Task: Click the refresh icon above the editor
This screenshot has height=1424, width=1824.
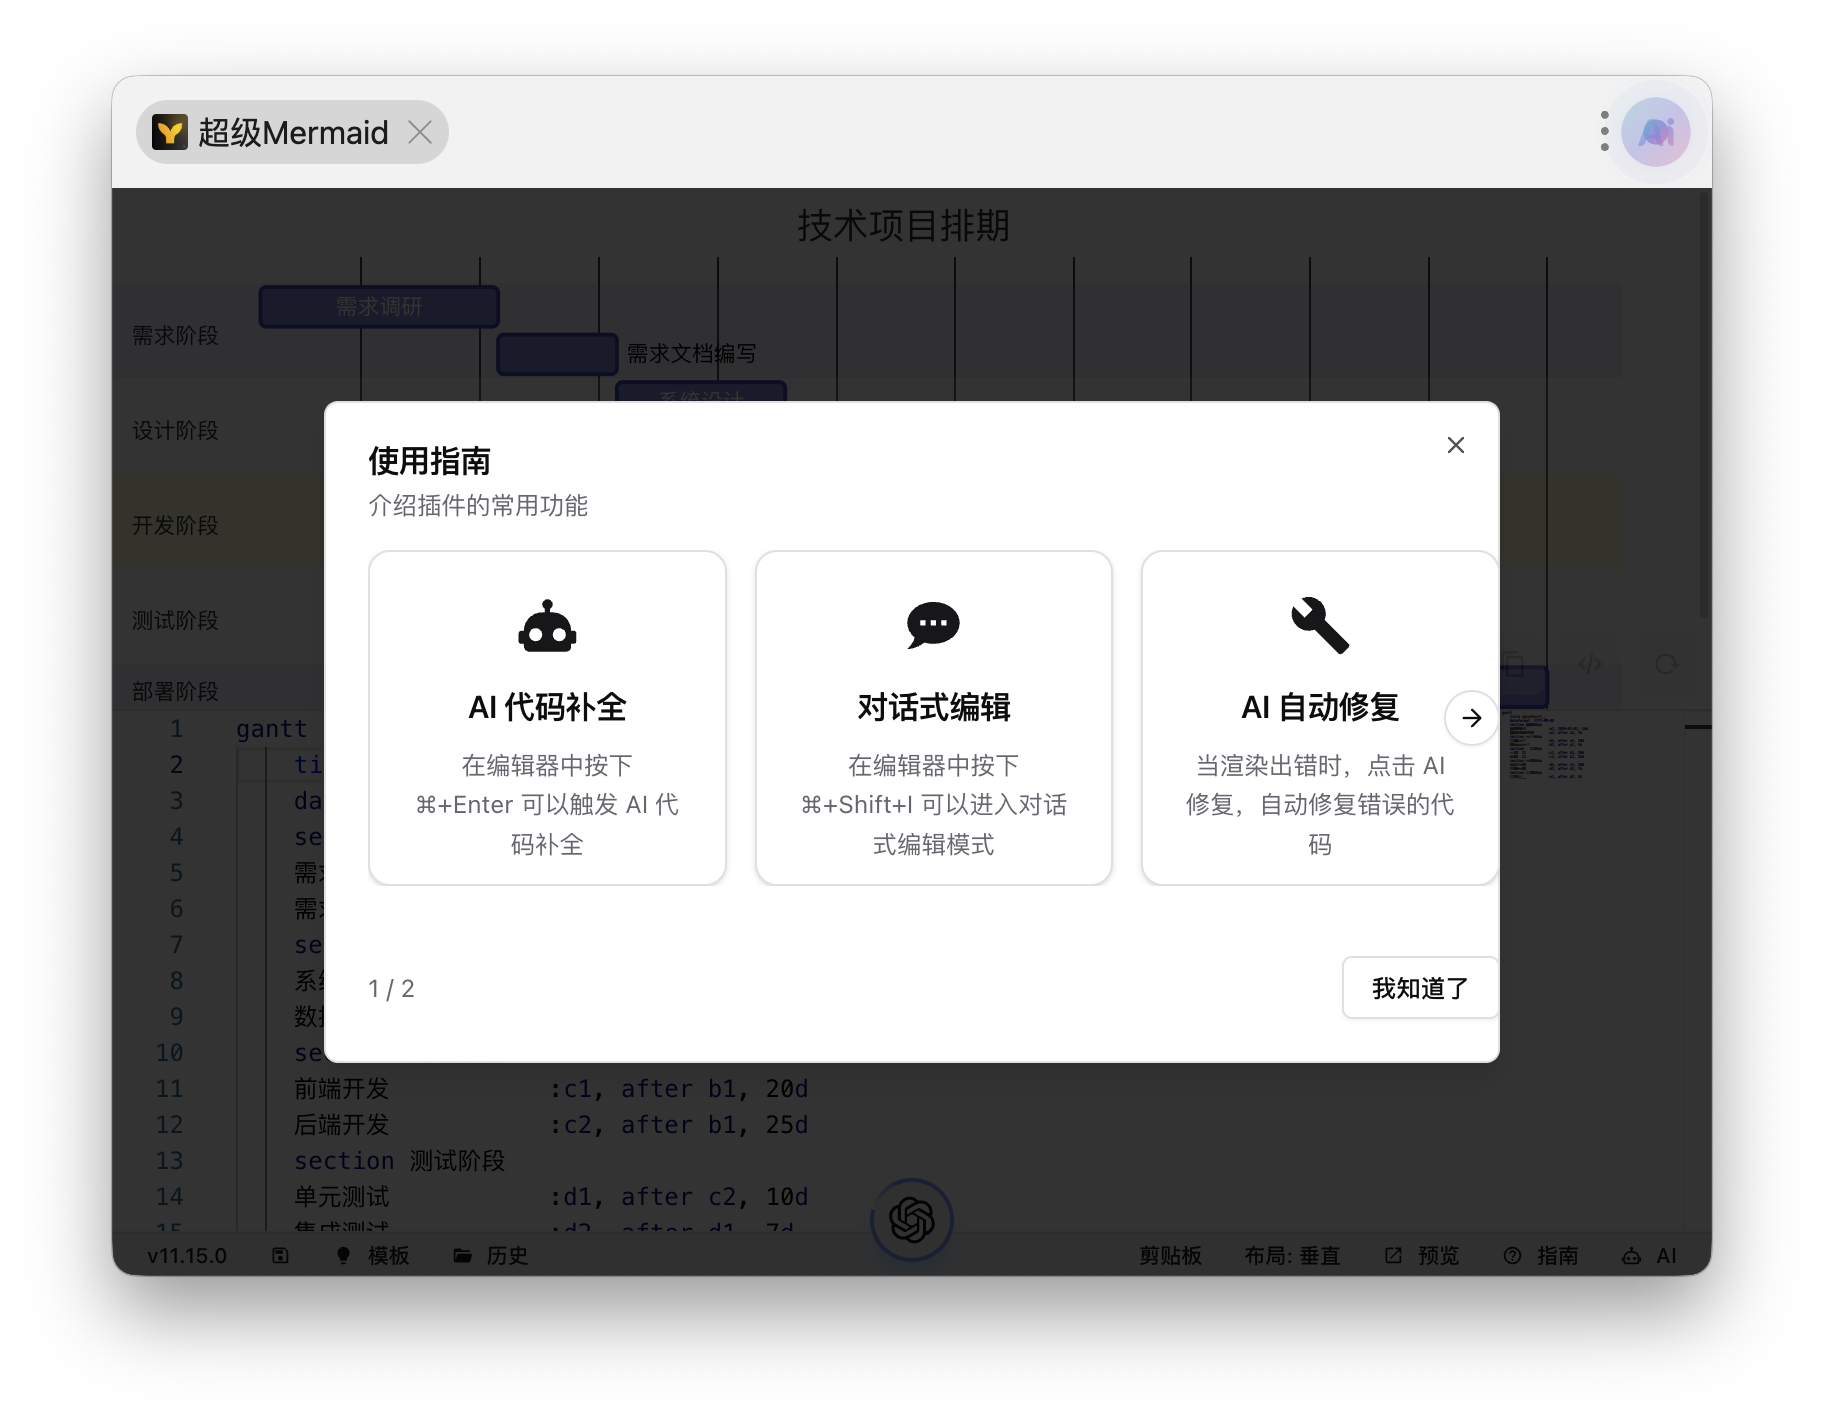Action: (x=1666, y=664)
